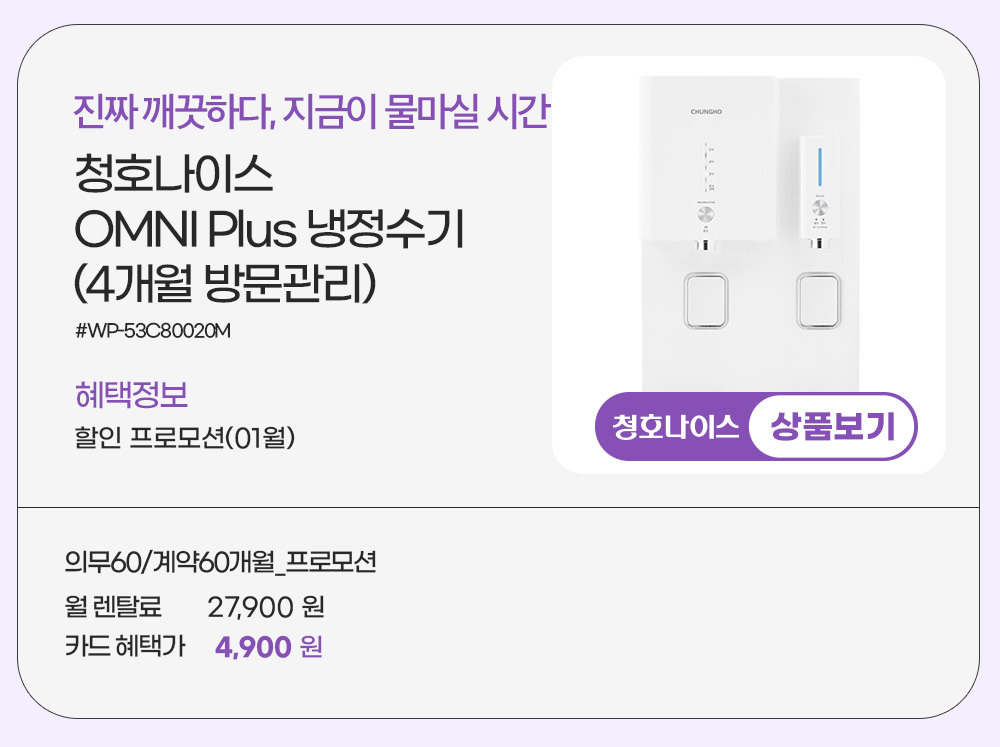Click the left round dial on purifier
The width and height of the screenshot is (1000, 747).
[707, 214]
